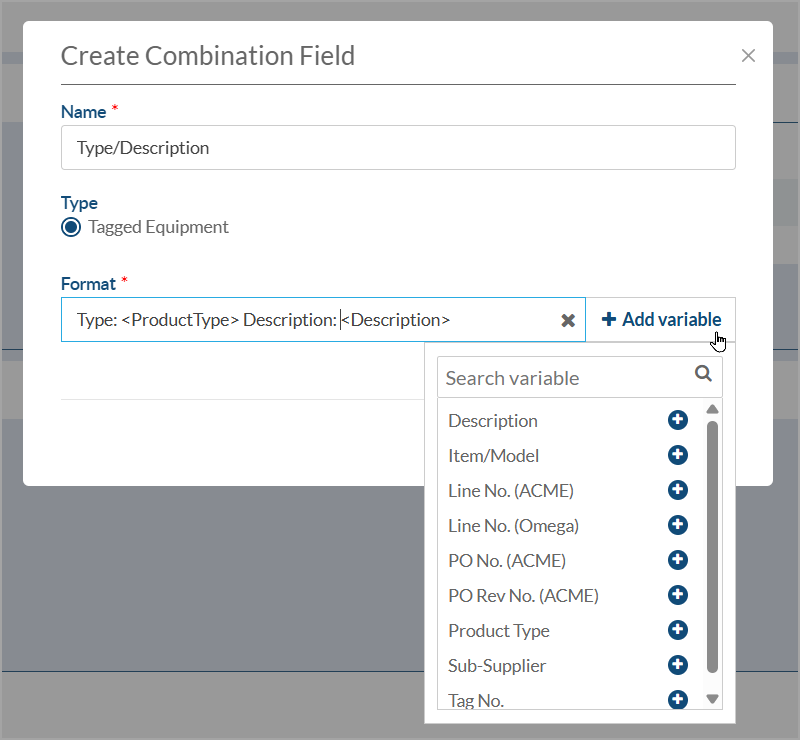This screenshot has height=740, width=800.
Task: Click the plus icon next to Tag No.
Action: click(x=677, y=699)
